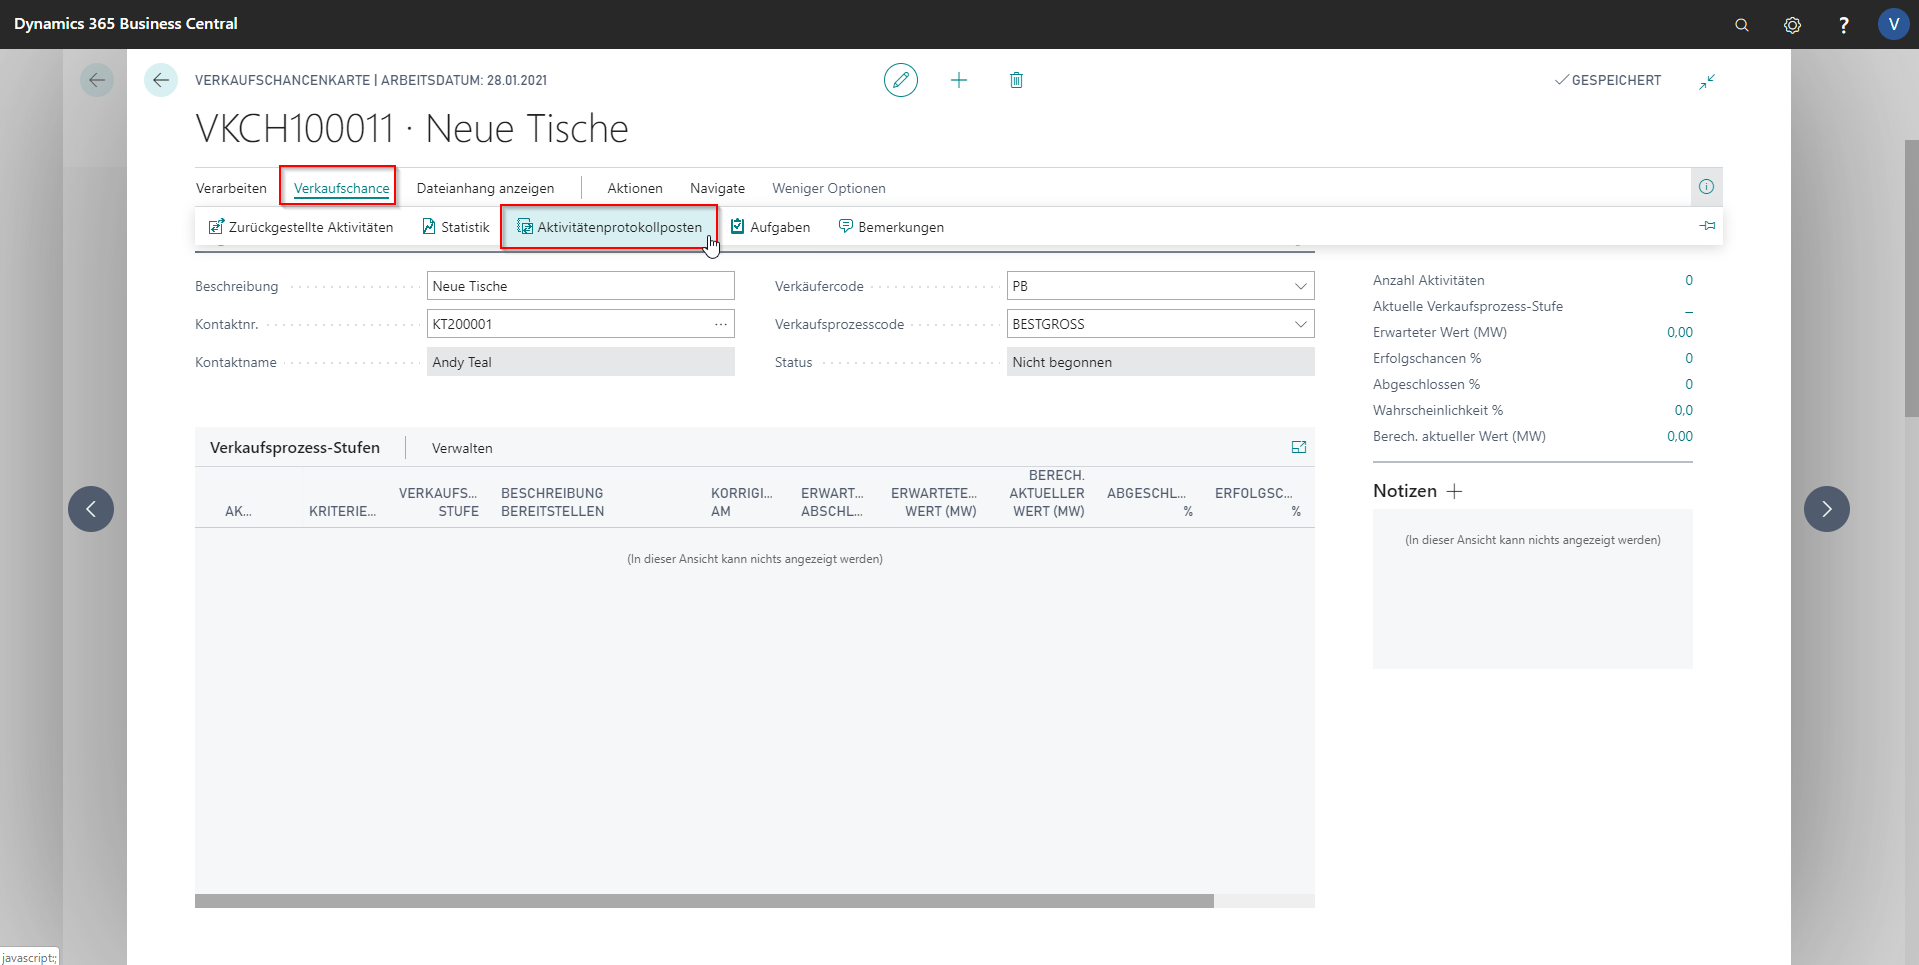Open the Verarbeiten menu

(x=231, y=188)
